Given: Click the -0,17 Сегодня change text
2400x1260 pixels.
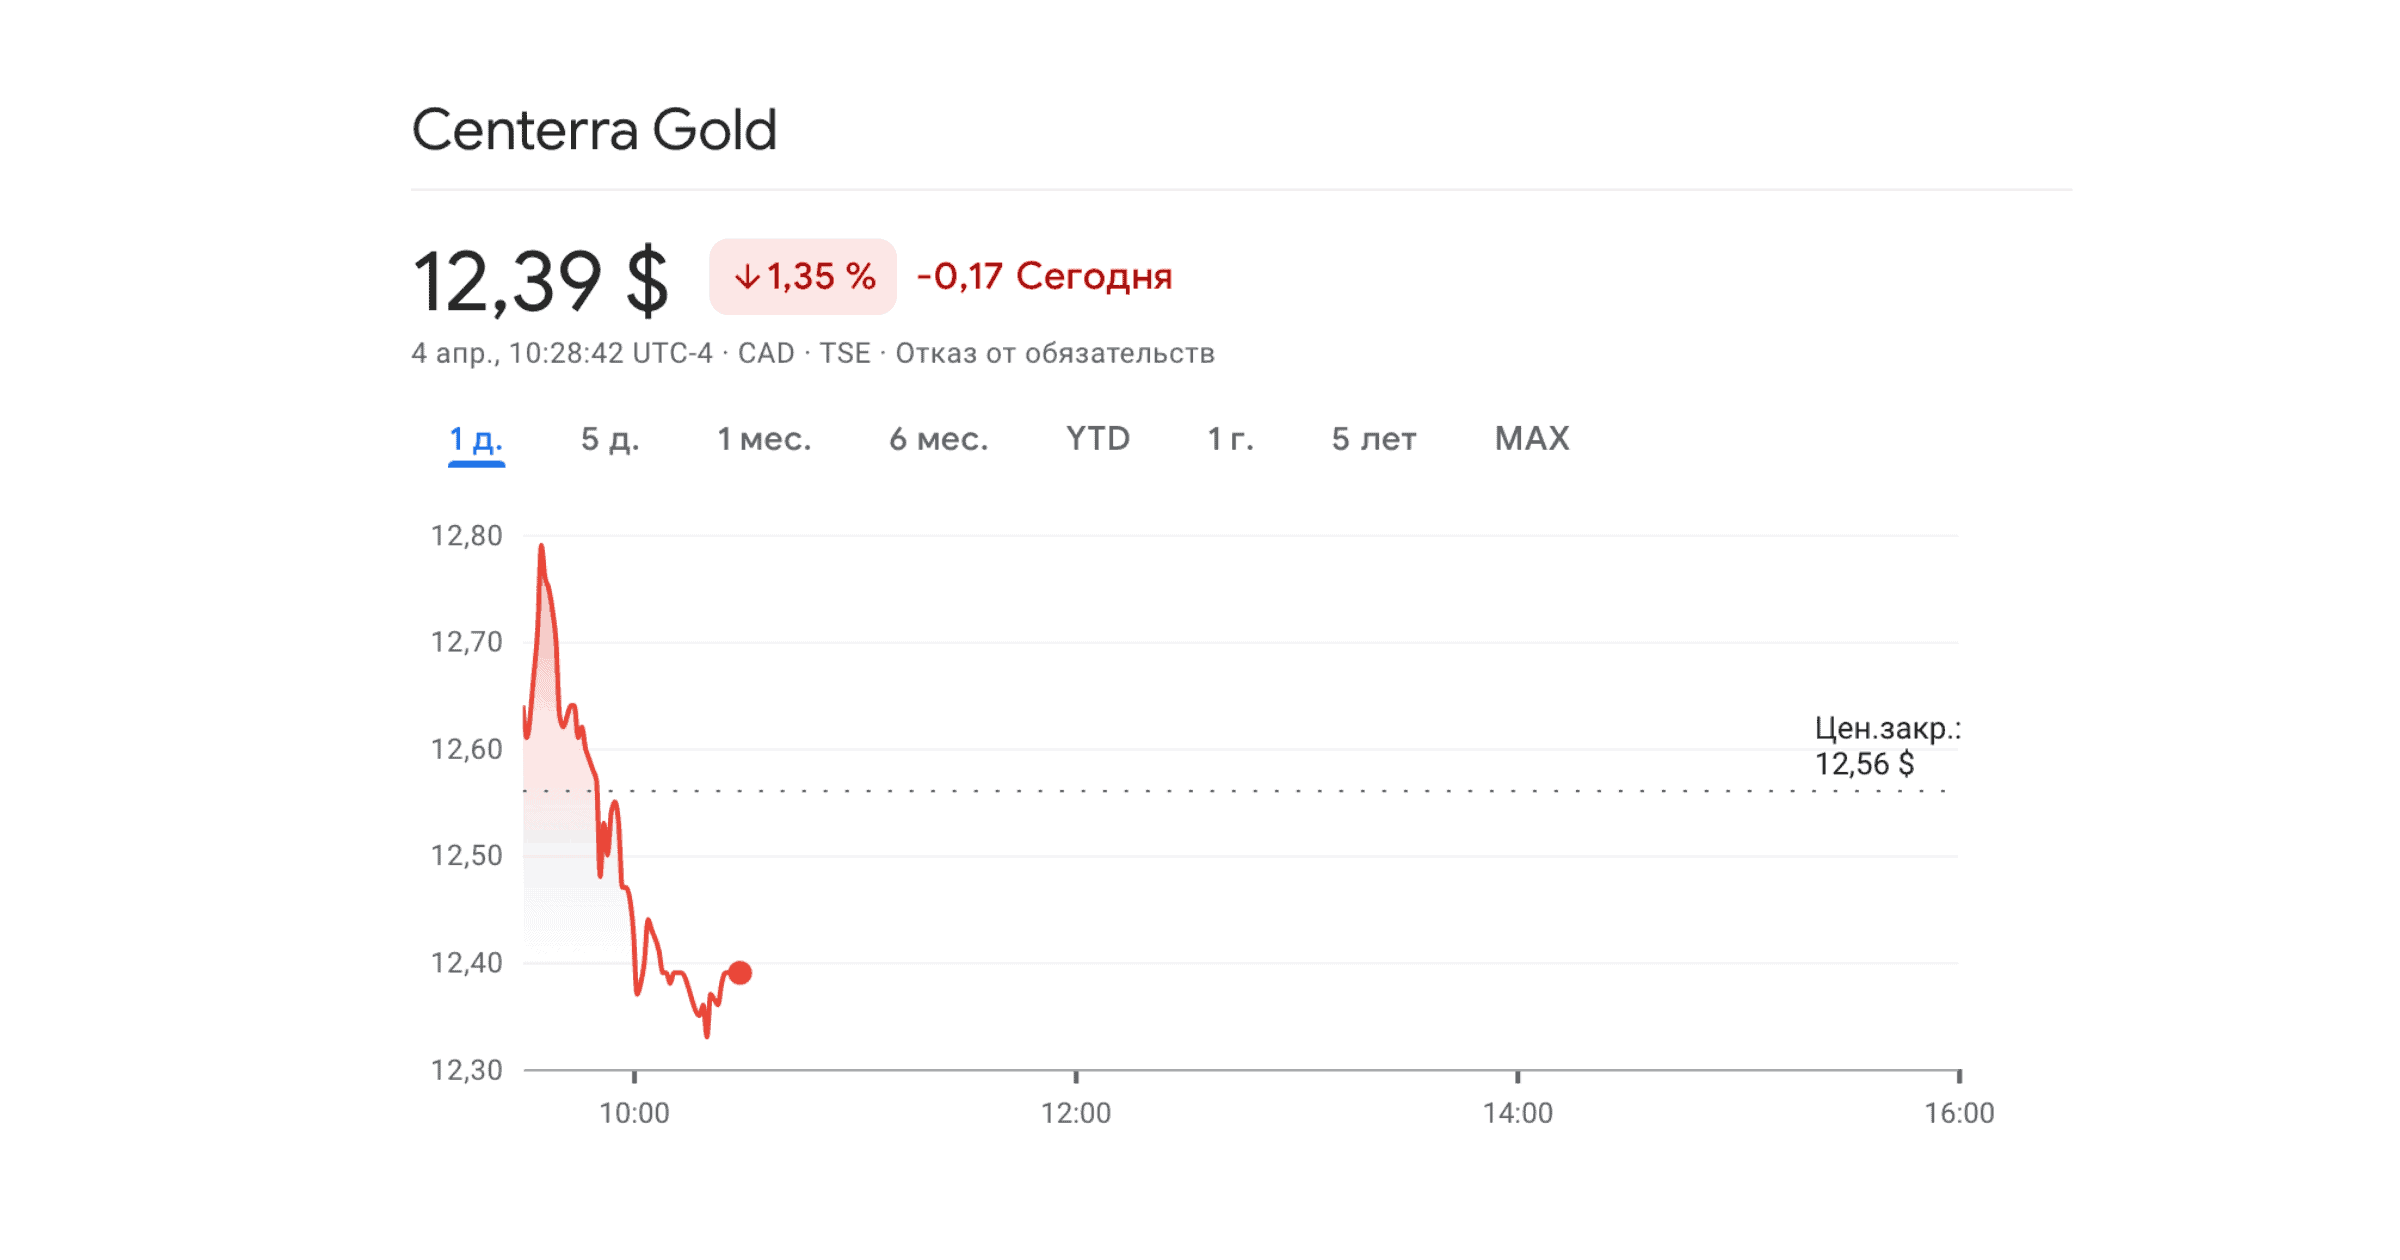Looking at the screenshot, I should 1044,276.
